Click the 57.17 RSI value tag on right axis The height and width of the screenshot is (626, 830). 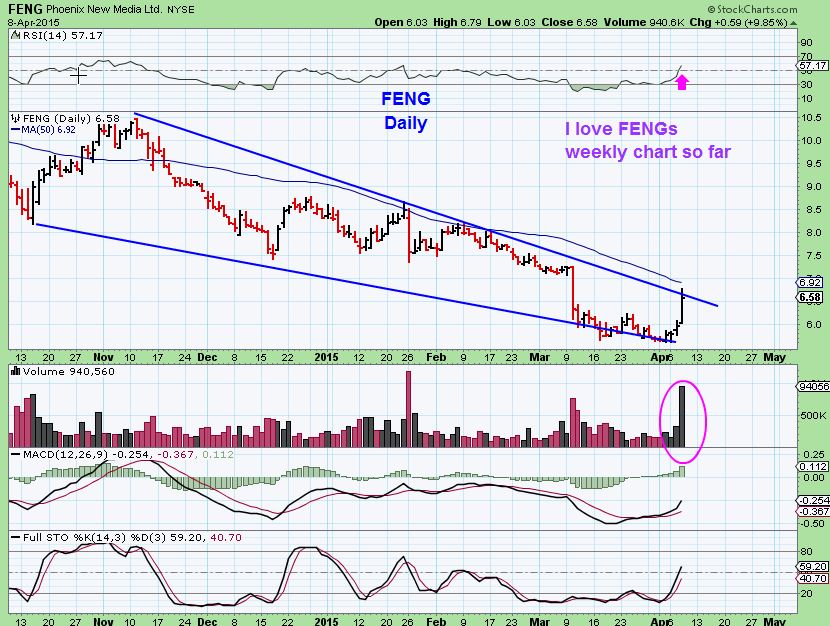click(813, 66)
